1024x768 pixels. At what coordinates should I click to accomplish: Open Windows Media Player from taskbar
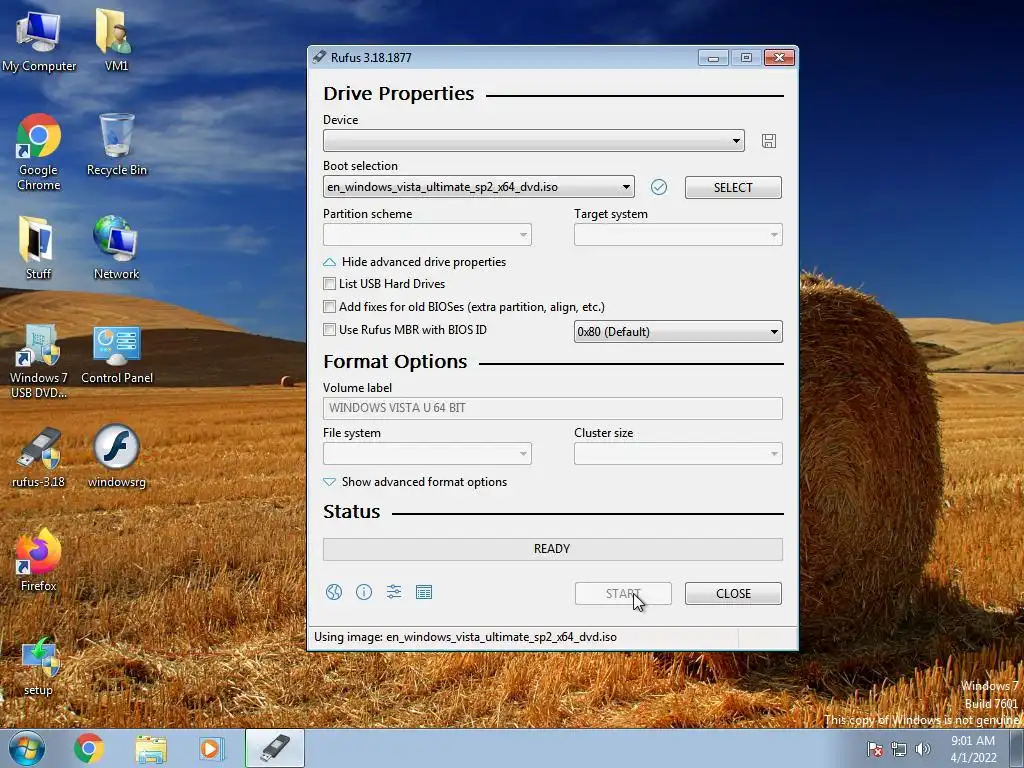(211, 748)
